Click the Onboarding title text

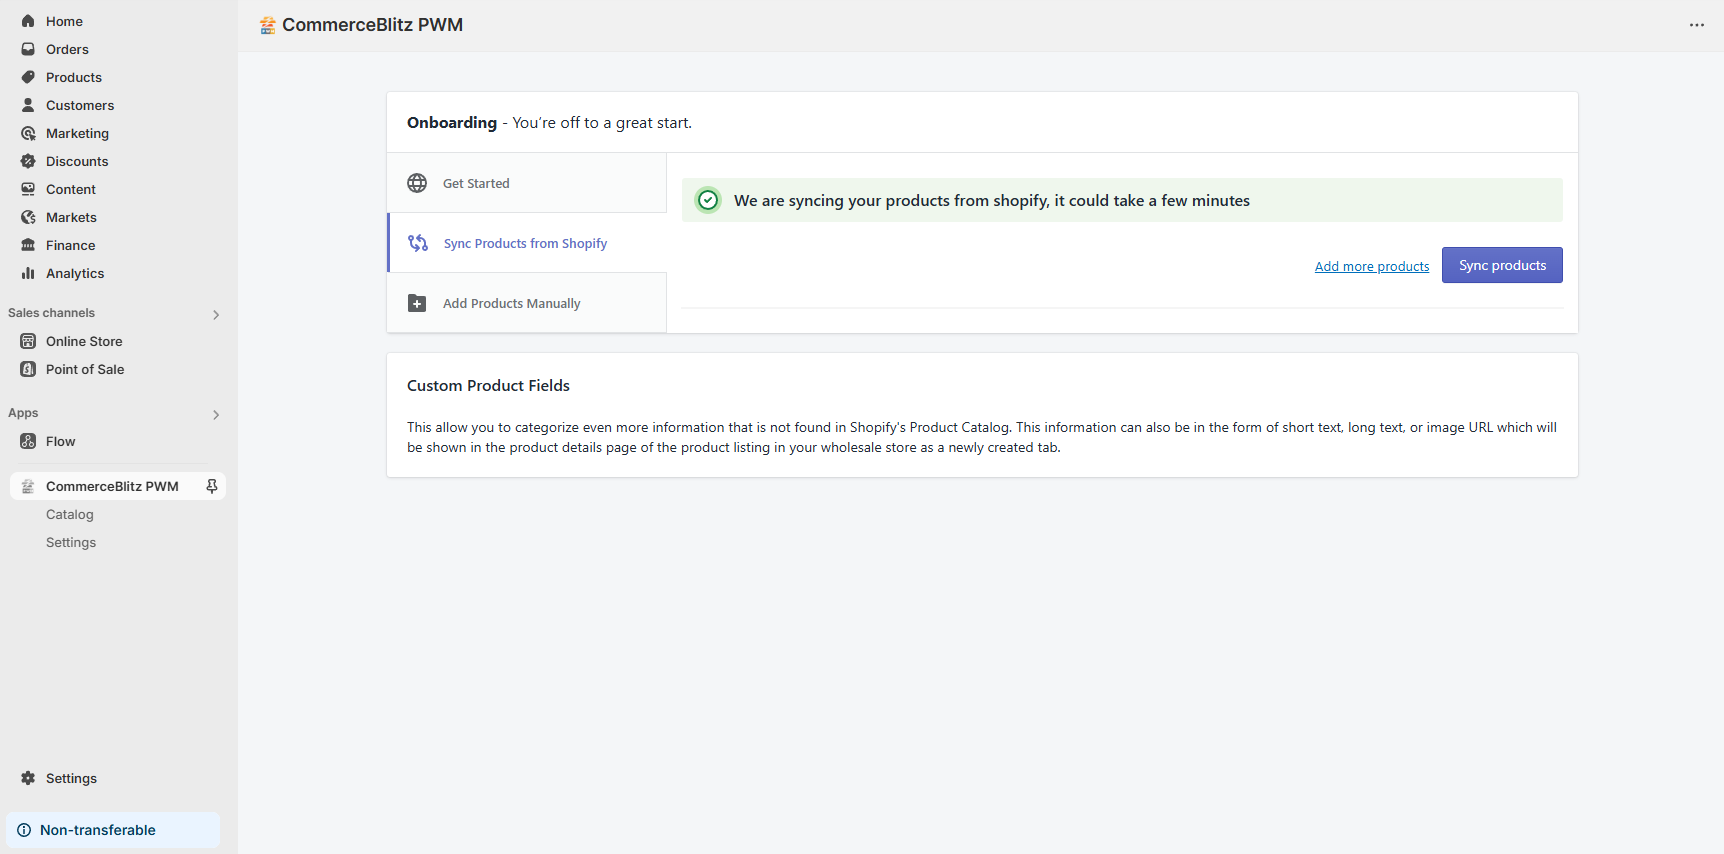452,122
